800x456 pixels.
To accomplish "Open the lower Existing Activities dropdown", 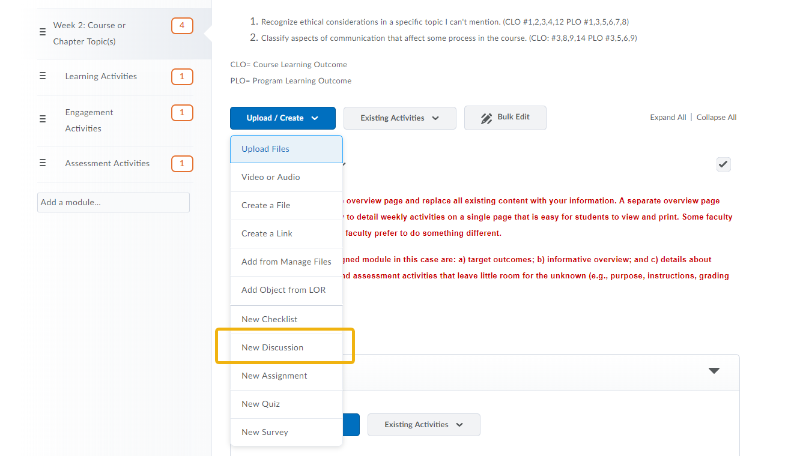I will [x=423, y=424].
